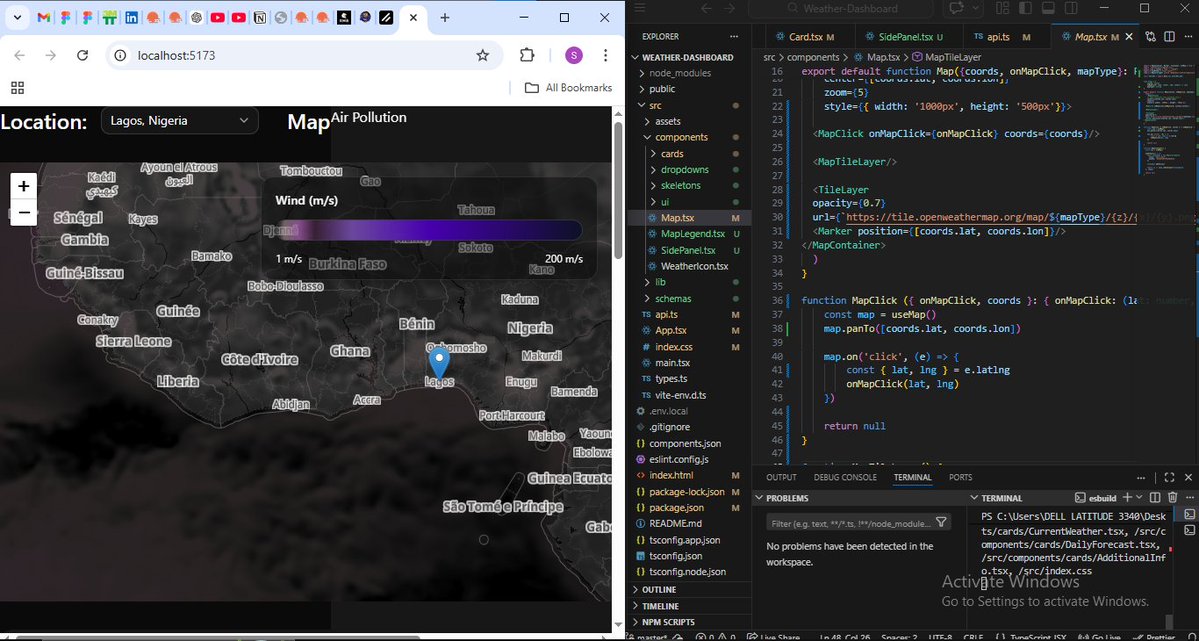Screen dimensions: 1199x641
Task: Kill the terminal using the trash icon
Action: (x=1172, y=497)
